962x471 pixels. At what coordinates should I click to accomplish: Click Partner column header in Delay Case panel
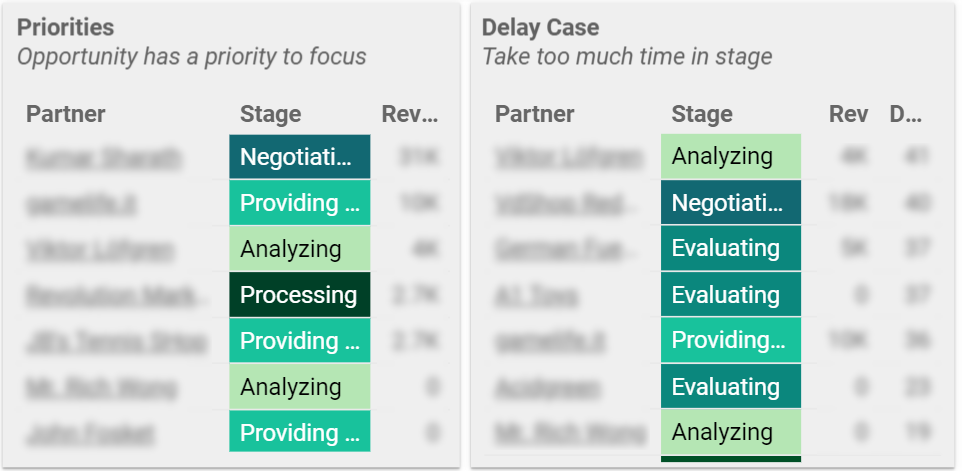[534, 114]
